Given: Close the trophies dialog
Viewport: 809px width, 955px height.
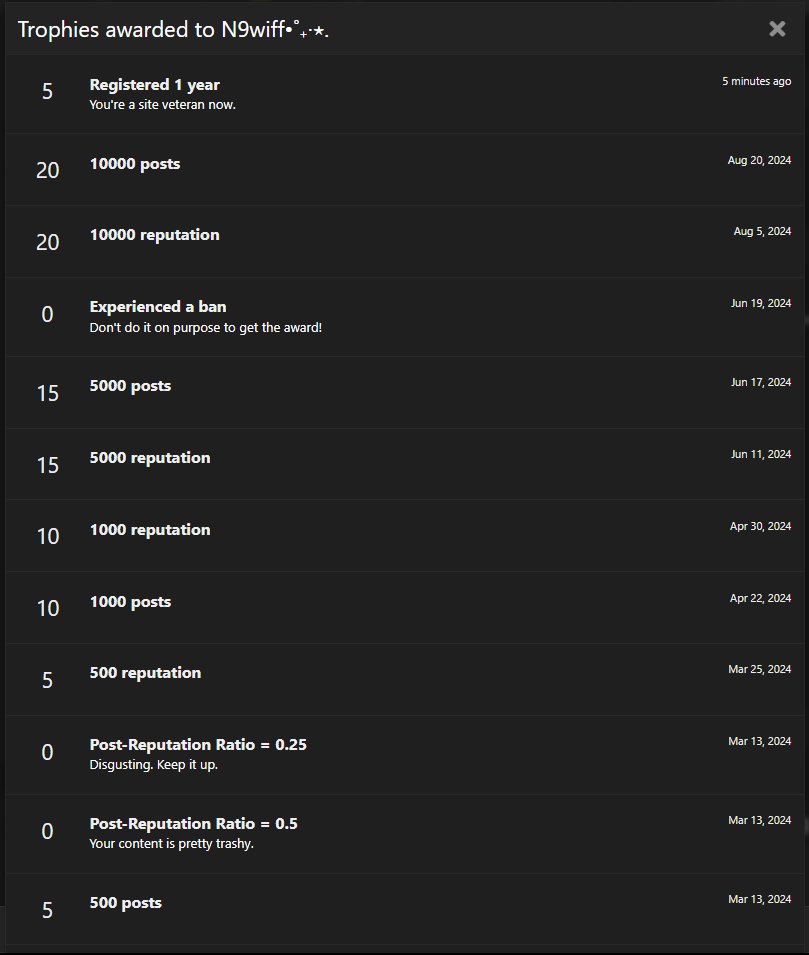Looking at the screenshot, I should 777,29.
